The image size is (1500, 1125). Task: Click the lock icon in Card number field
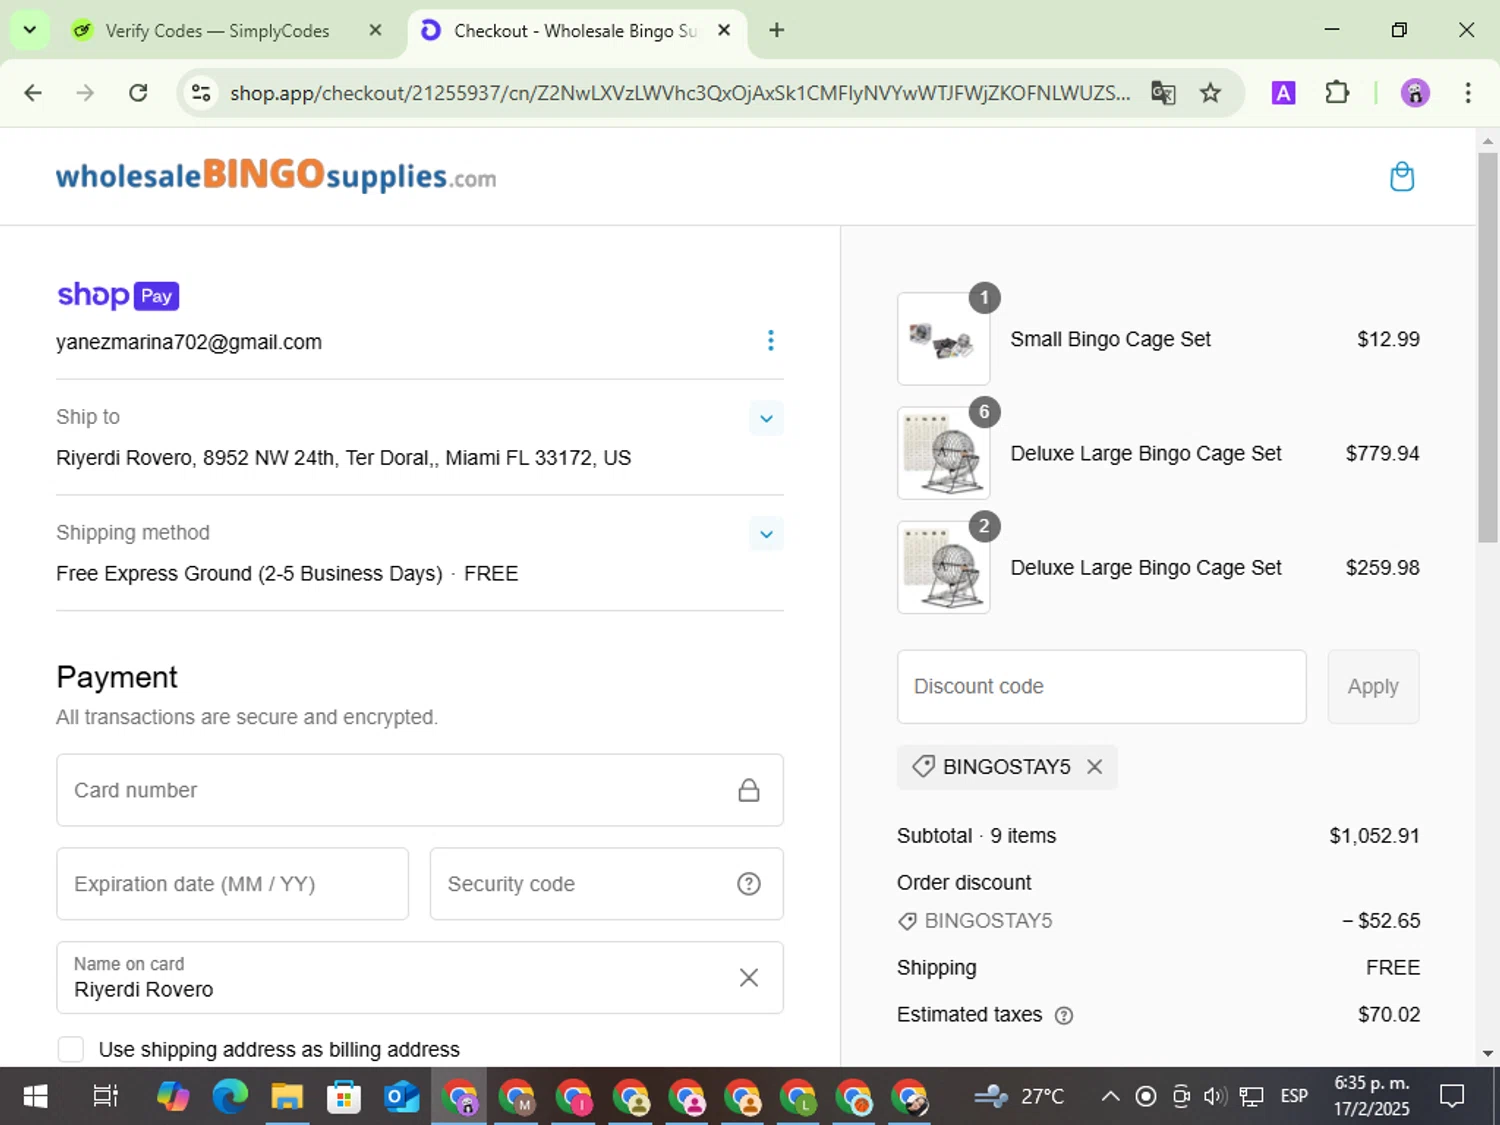[748, 790]
